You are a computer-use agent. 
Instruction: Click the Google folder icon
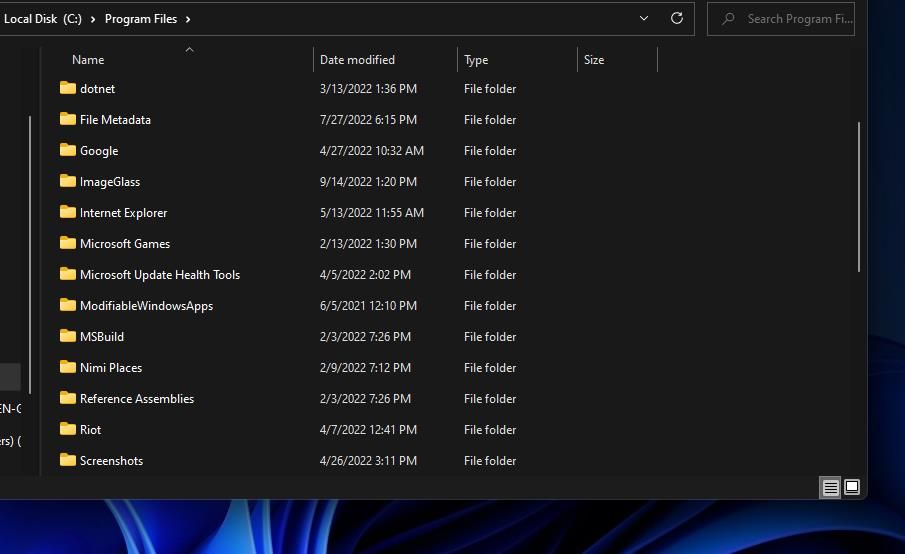click(68, 150)
